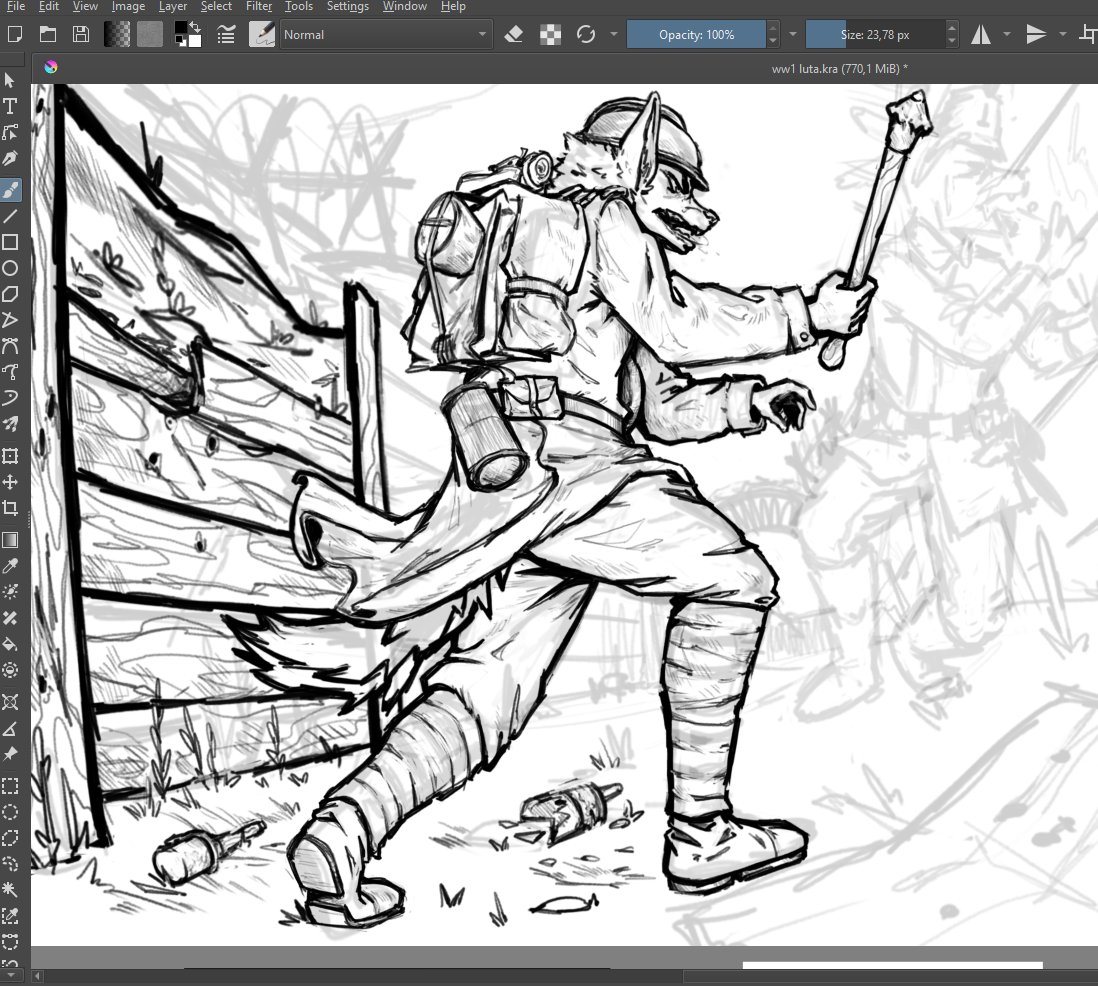Select the Ellipse tool
Image resolution: width=1098 pixels, height=986 pixels.
[10, 268]
